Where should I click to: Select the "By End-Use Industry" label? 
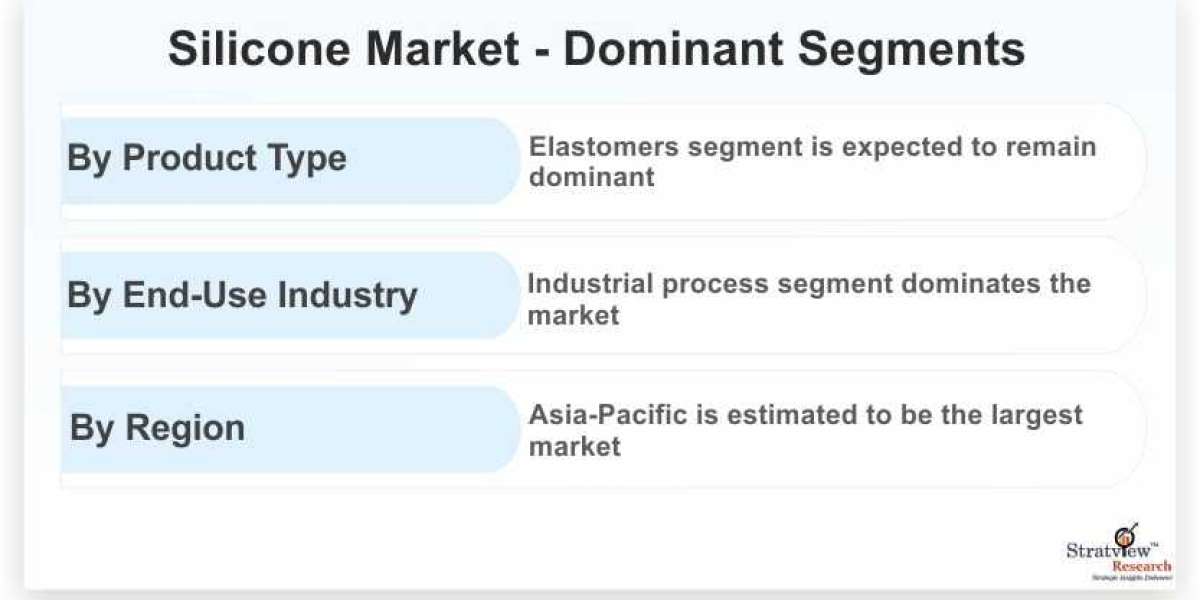pyautogui.click(x=242, y=295)
